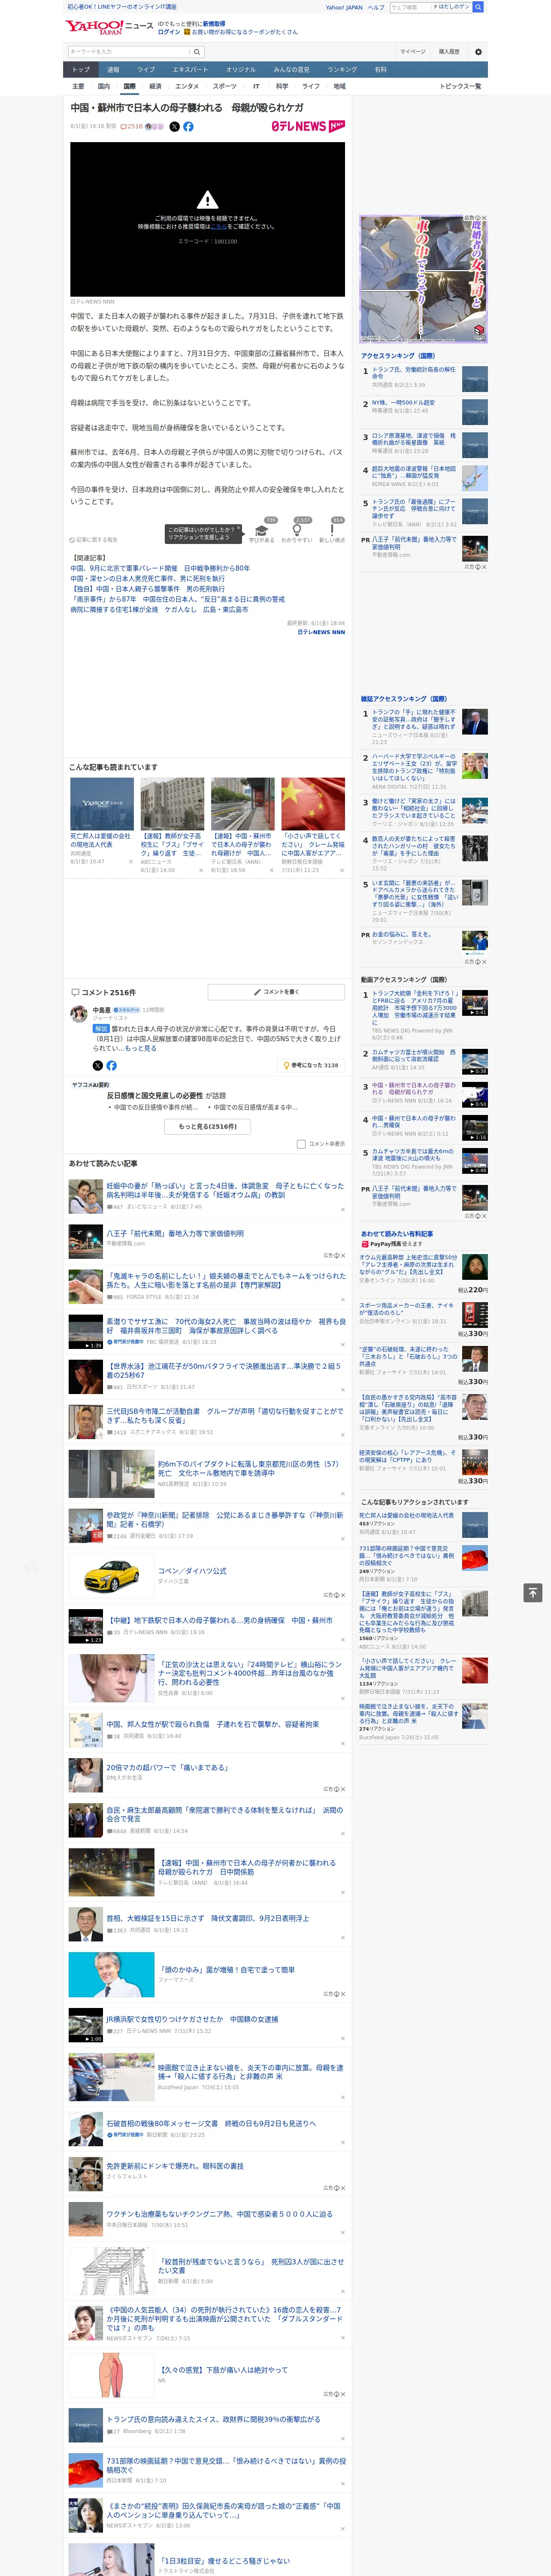Screen dimensions: 551x2576
Task: Focus the ウェブ検索 input at top right
Action: click(x=411, y=7)
